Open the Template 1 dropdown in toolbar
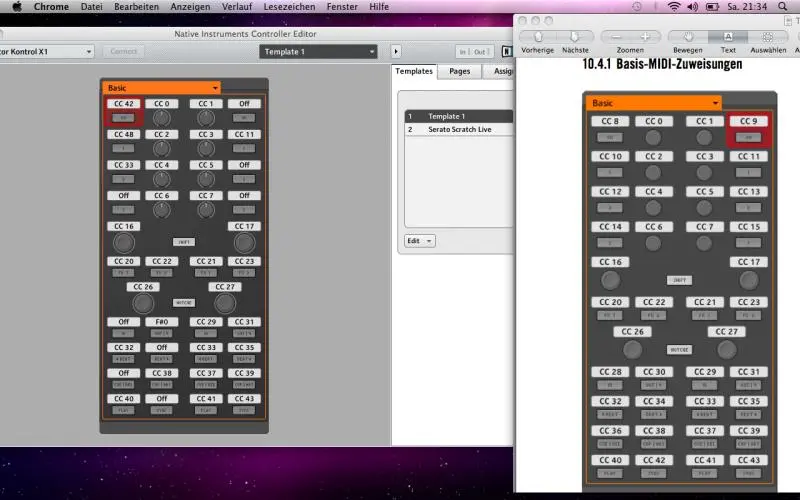This screenshot has height=500, width=800. (318, 51)
